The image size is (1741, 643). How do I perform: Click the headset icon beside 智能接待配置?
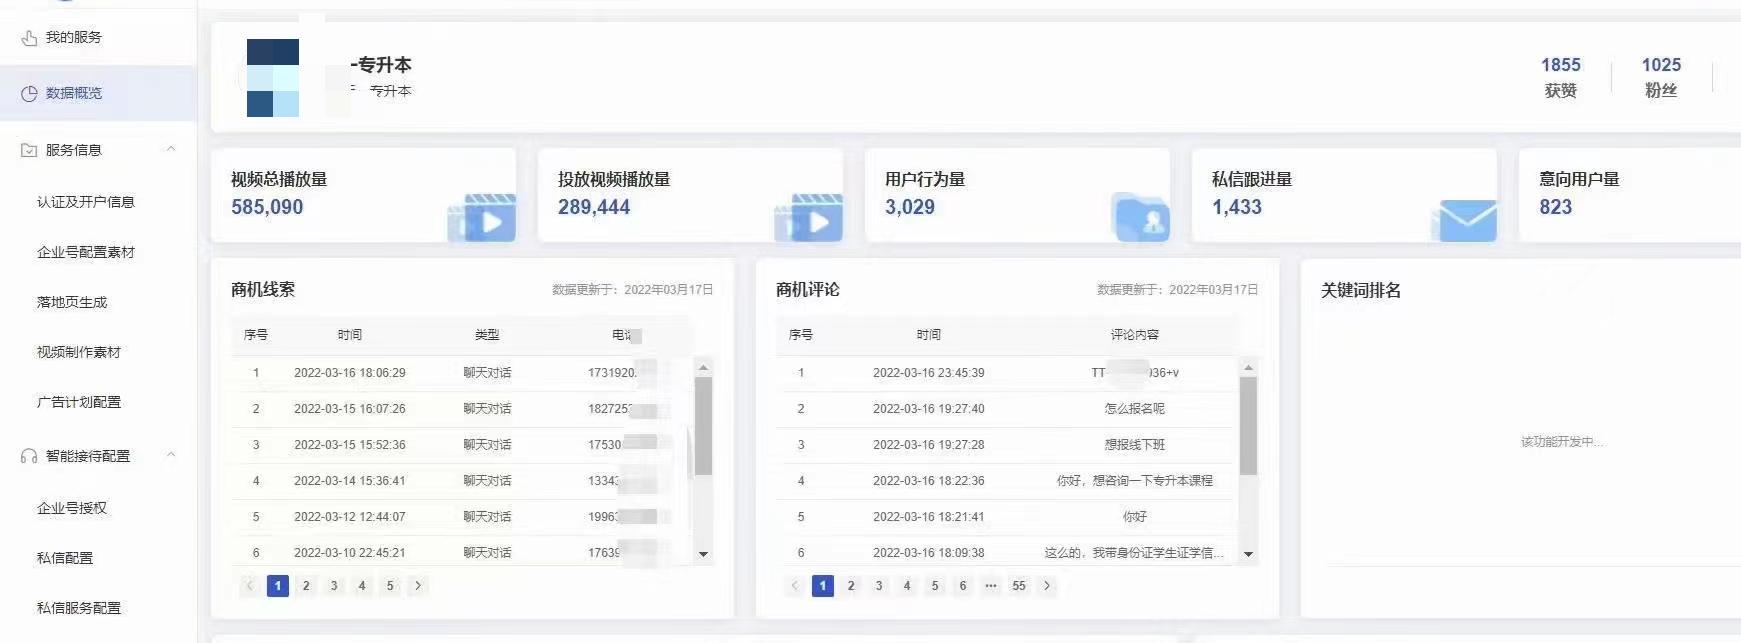tap(29, 456)
